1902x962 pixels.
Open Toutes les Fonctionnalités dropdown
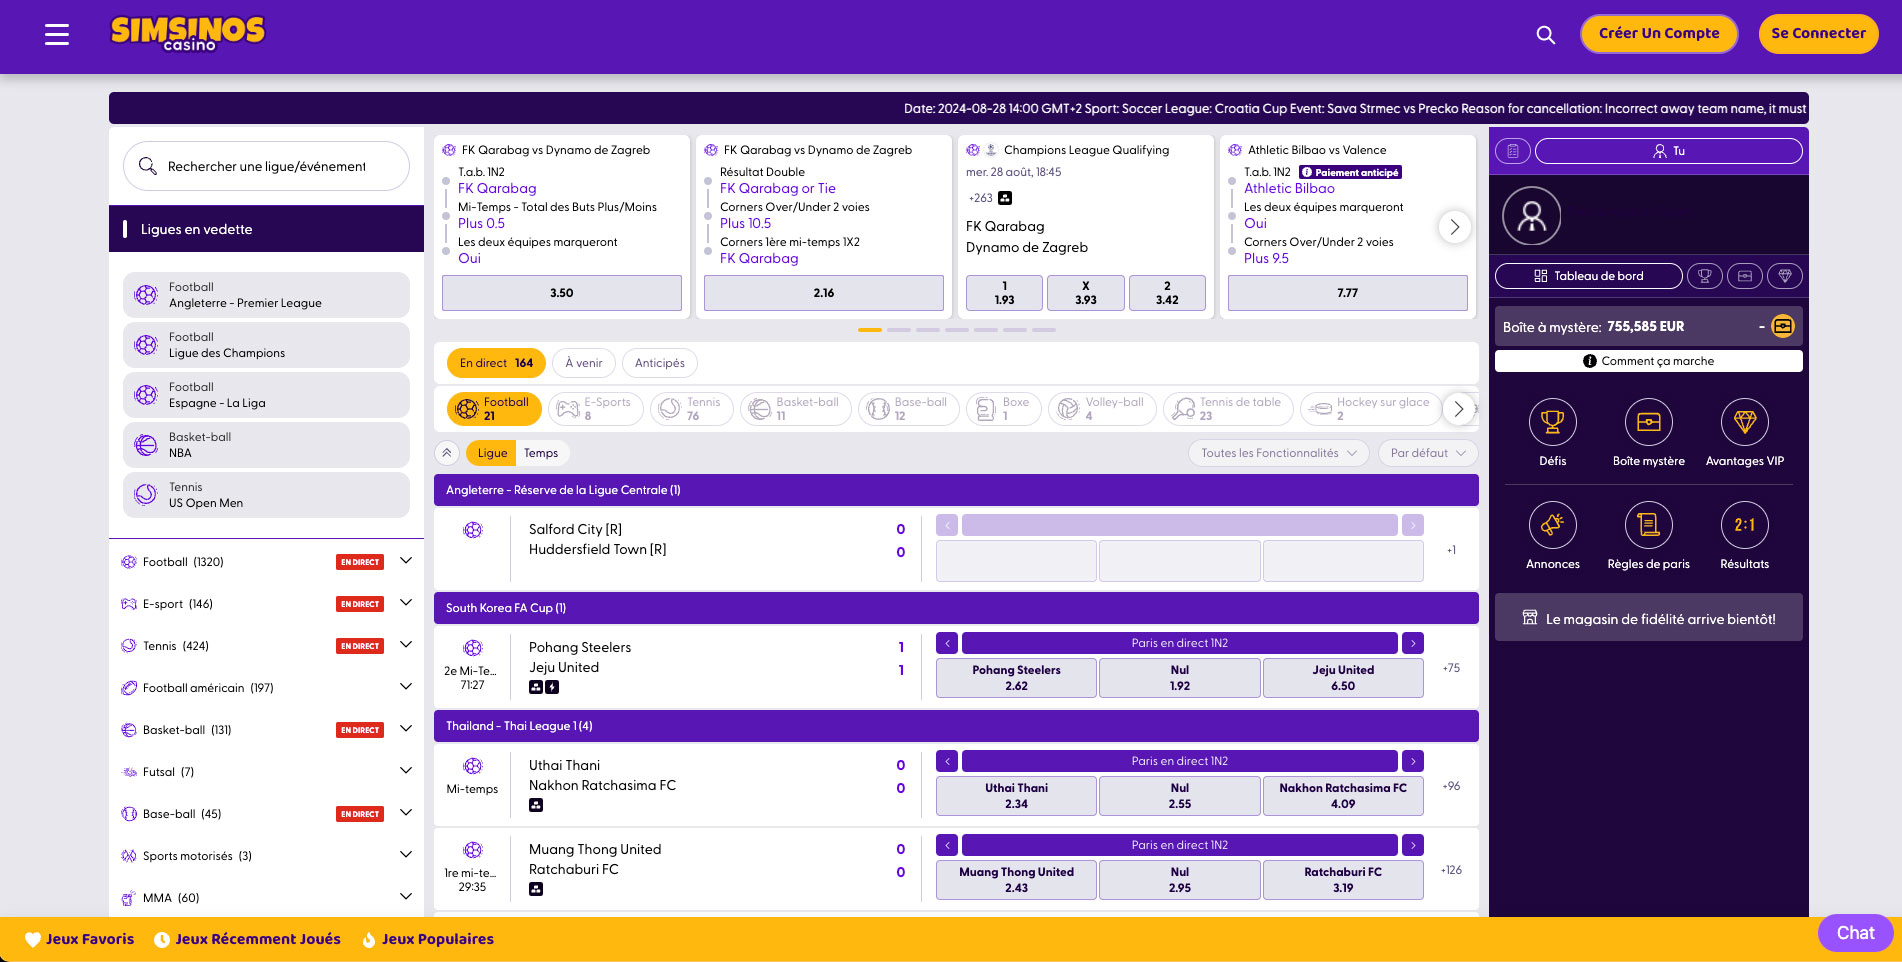1278,453
